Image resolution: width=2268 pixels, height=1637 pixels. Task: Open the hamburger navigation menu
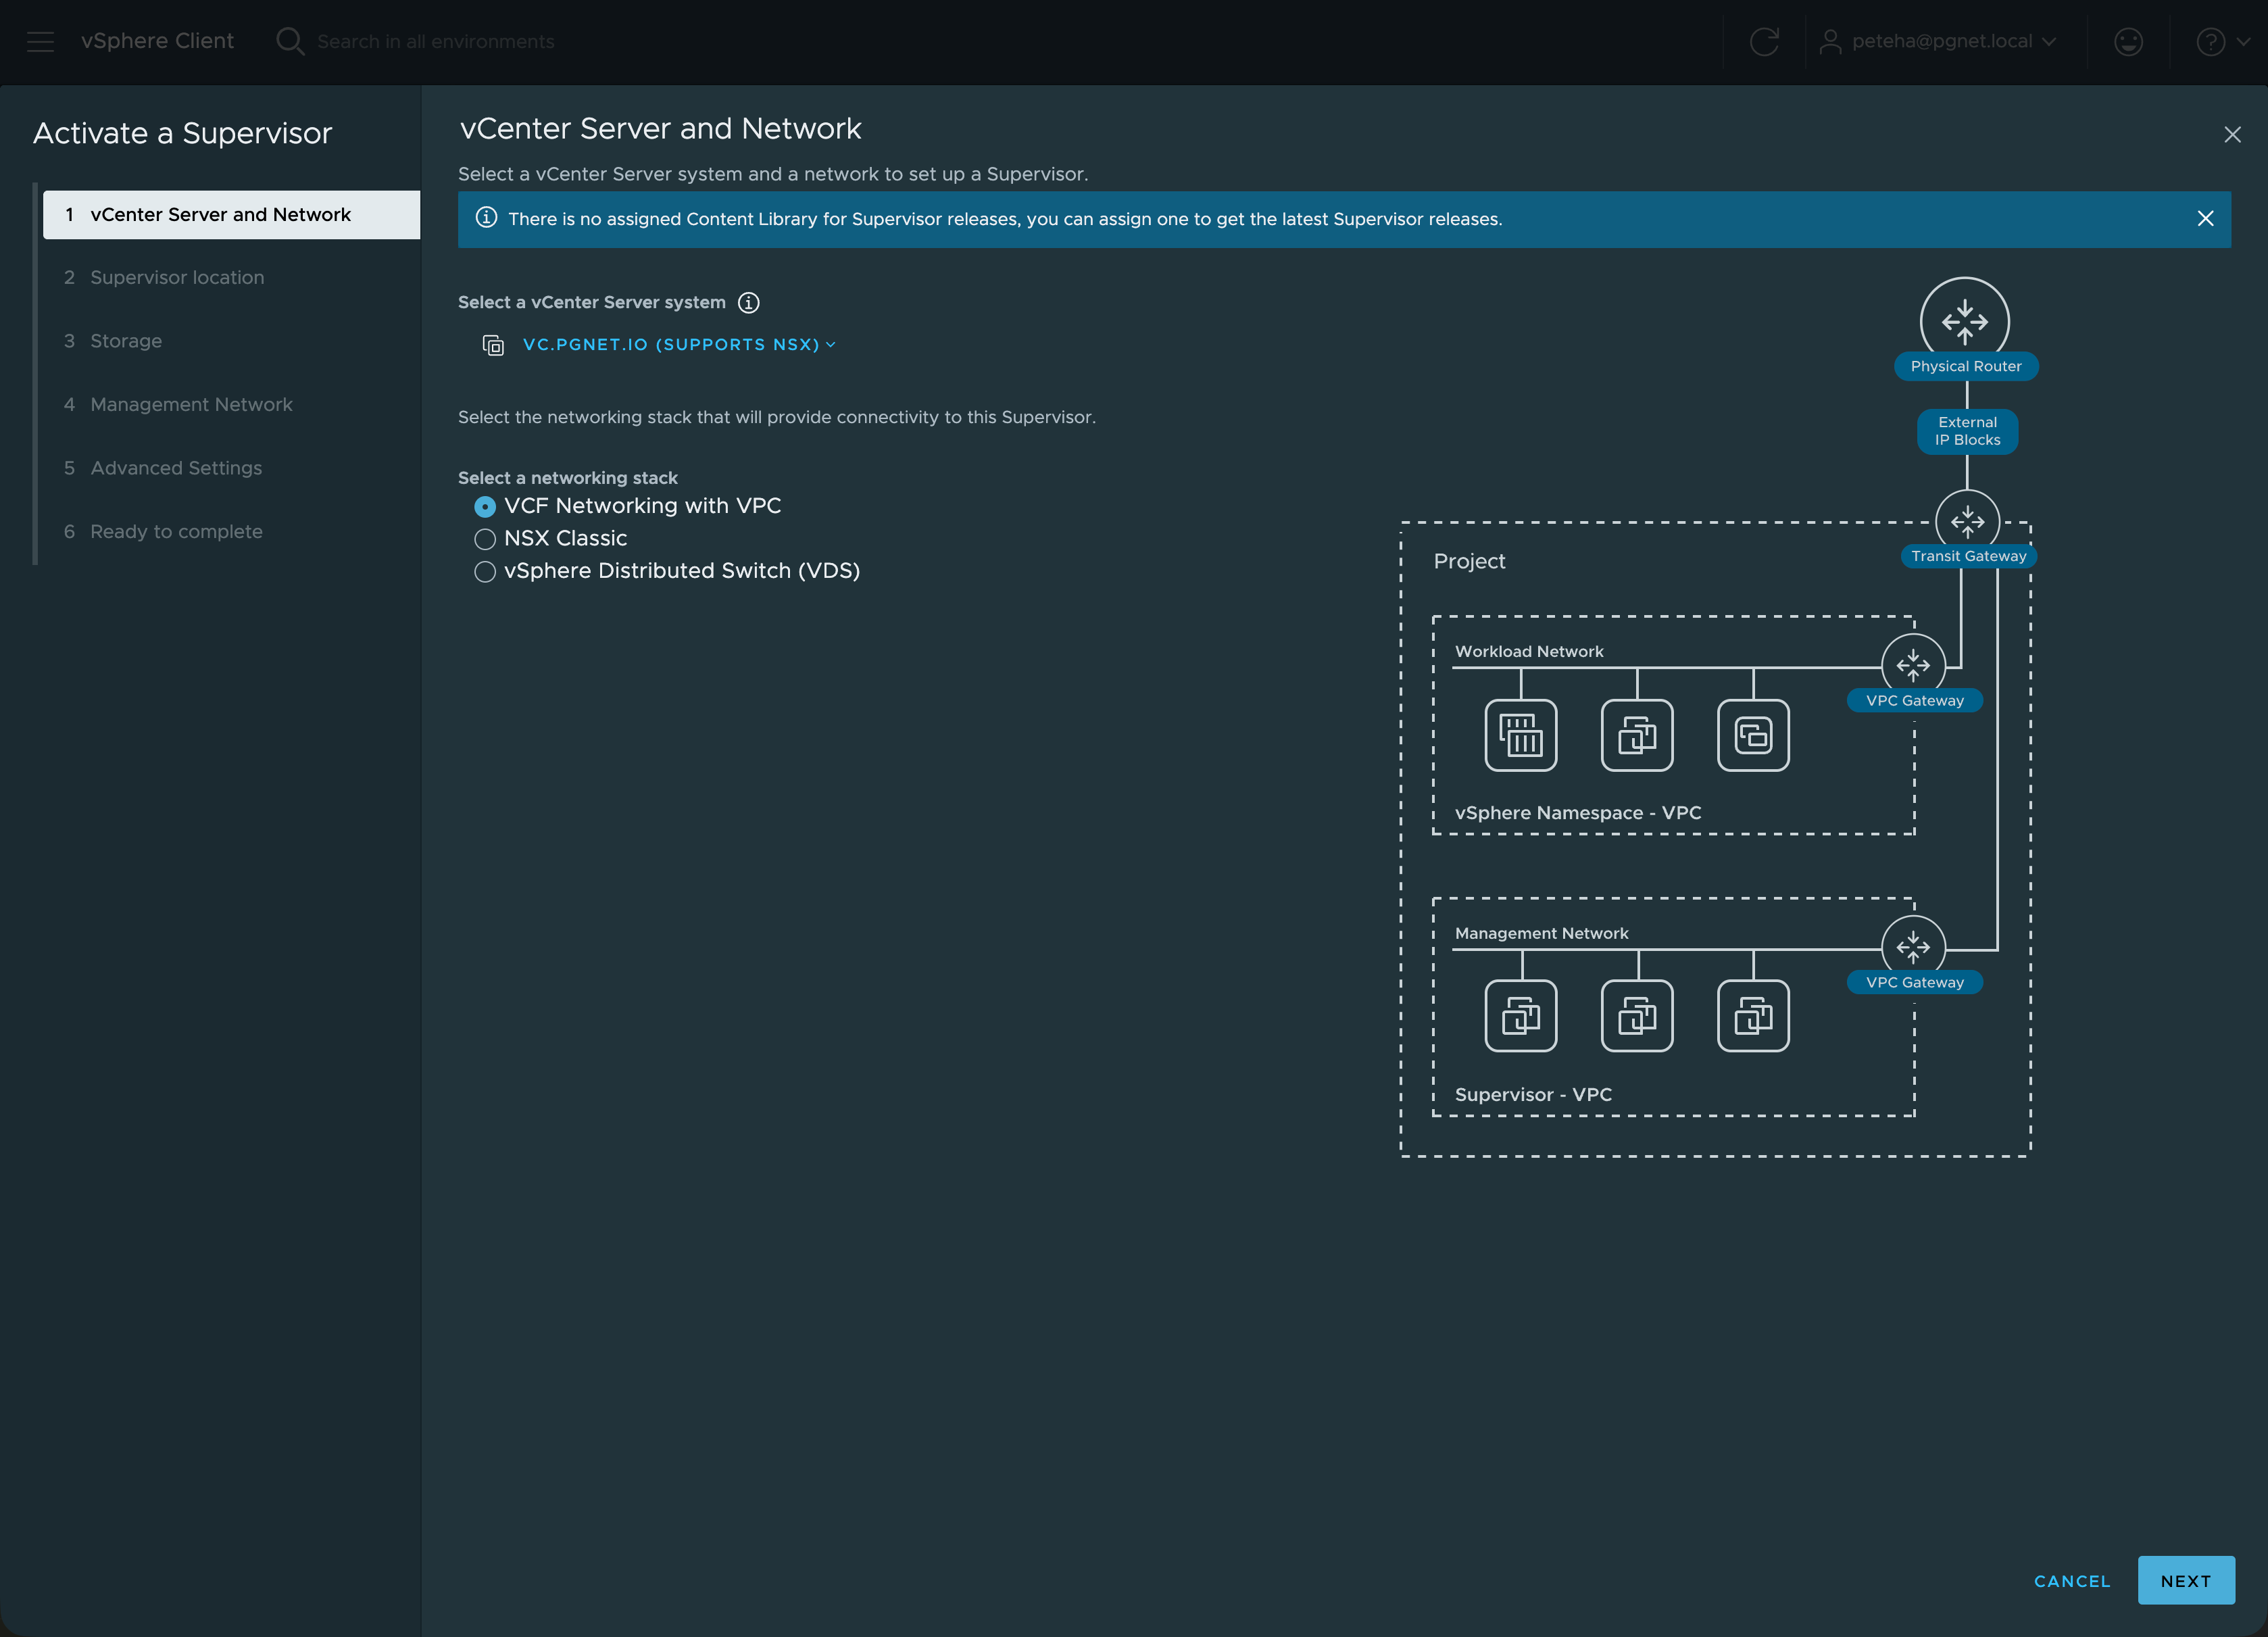[40, 41]
